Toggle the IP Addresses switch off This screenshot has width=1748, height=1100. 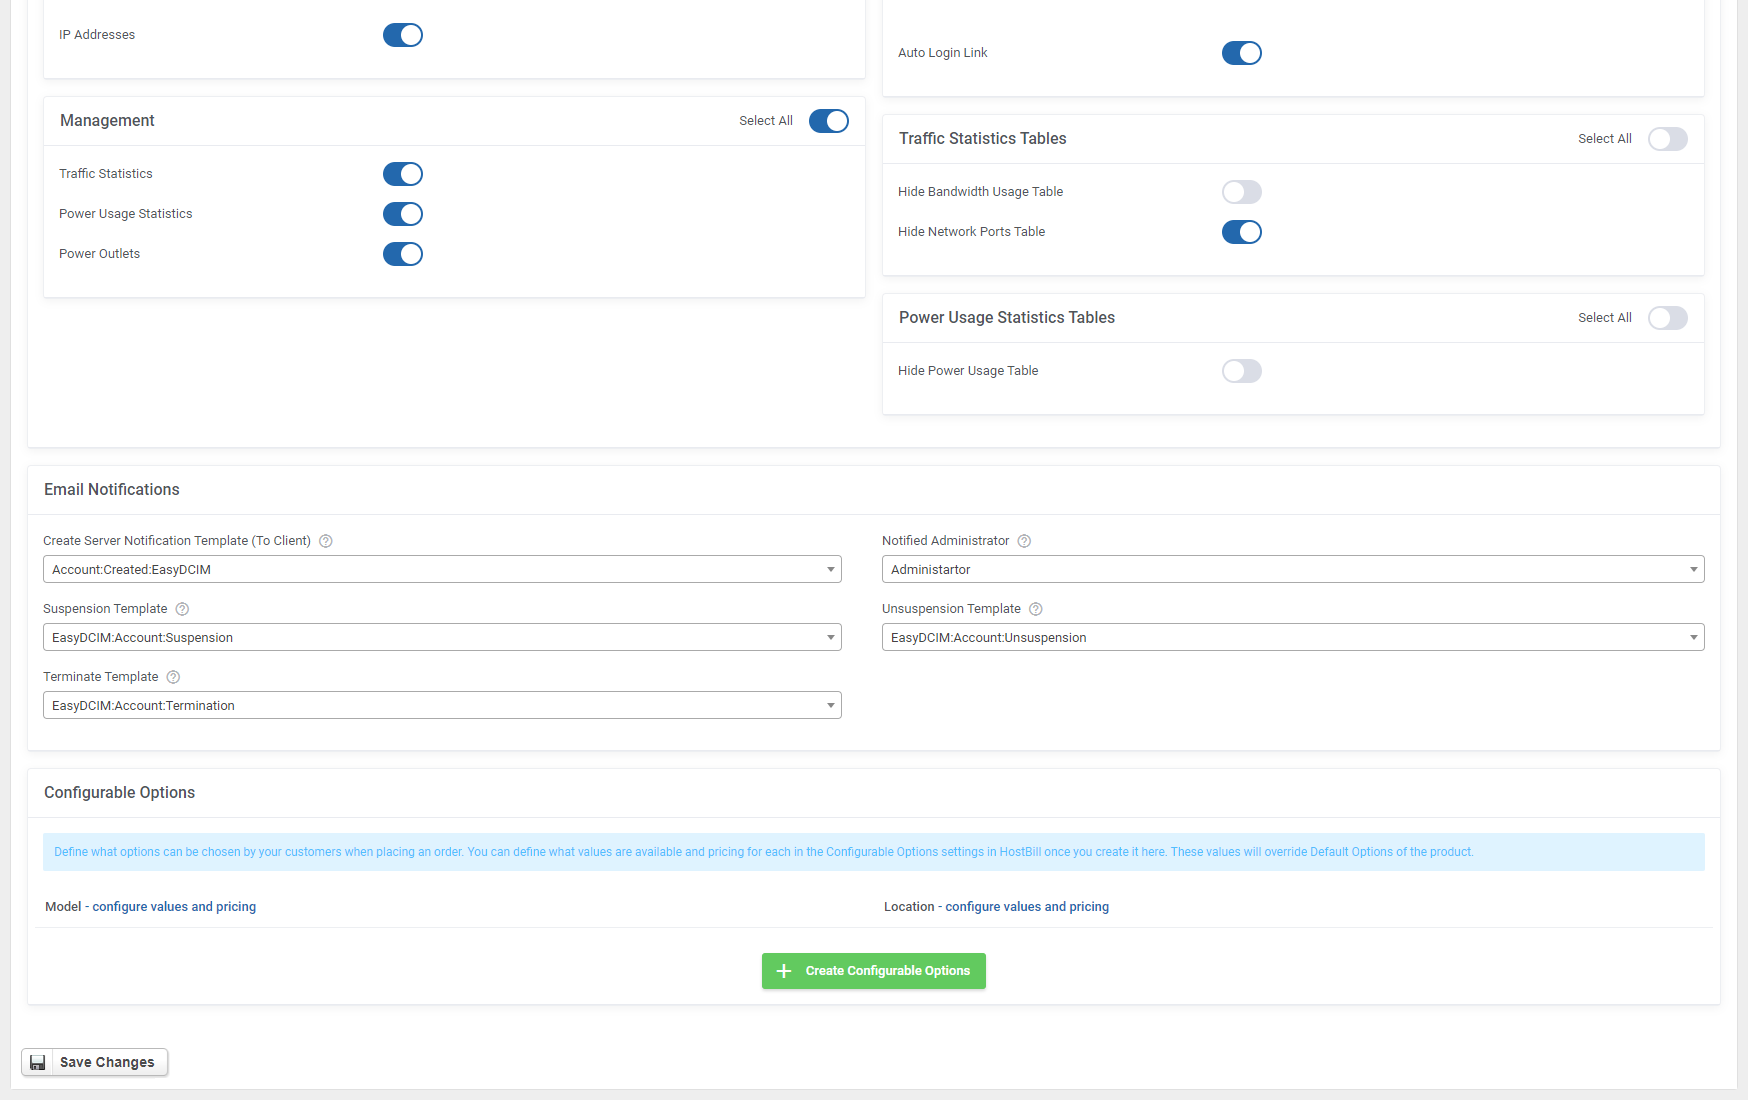403,35
